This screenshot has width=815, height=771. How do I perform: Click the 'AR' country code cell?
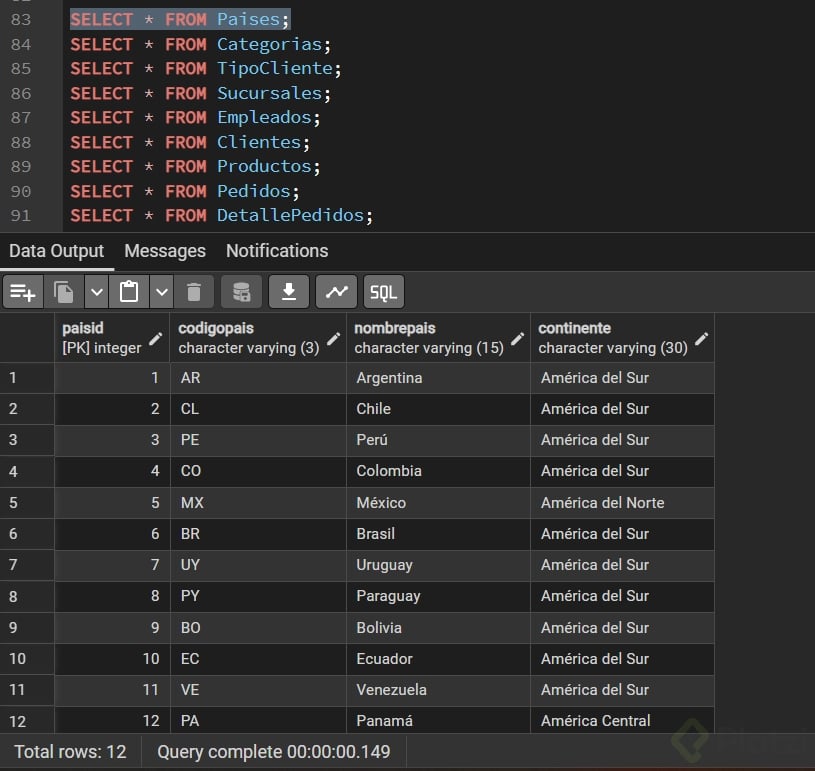click(x=258, y=378)
